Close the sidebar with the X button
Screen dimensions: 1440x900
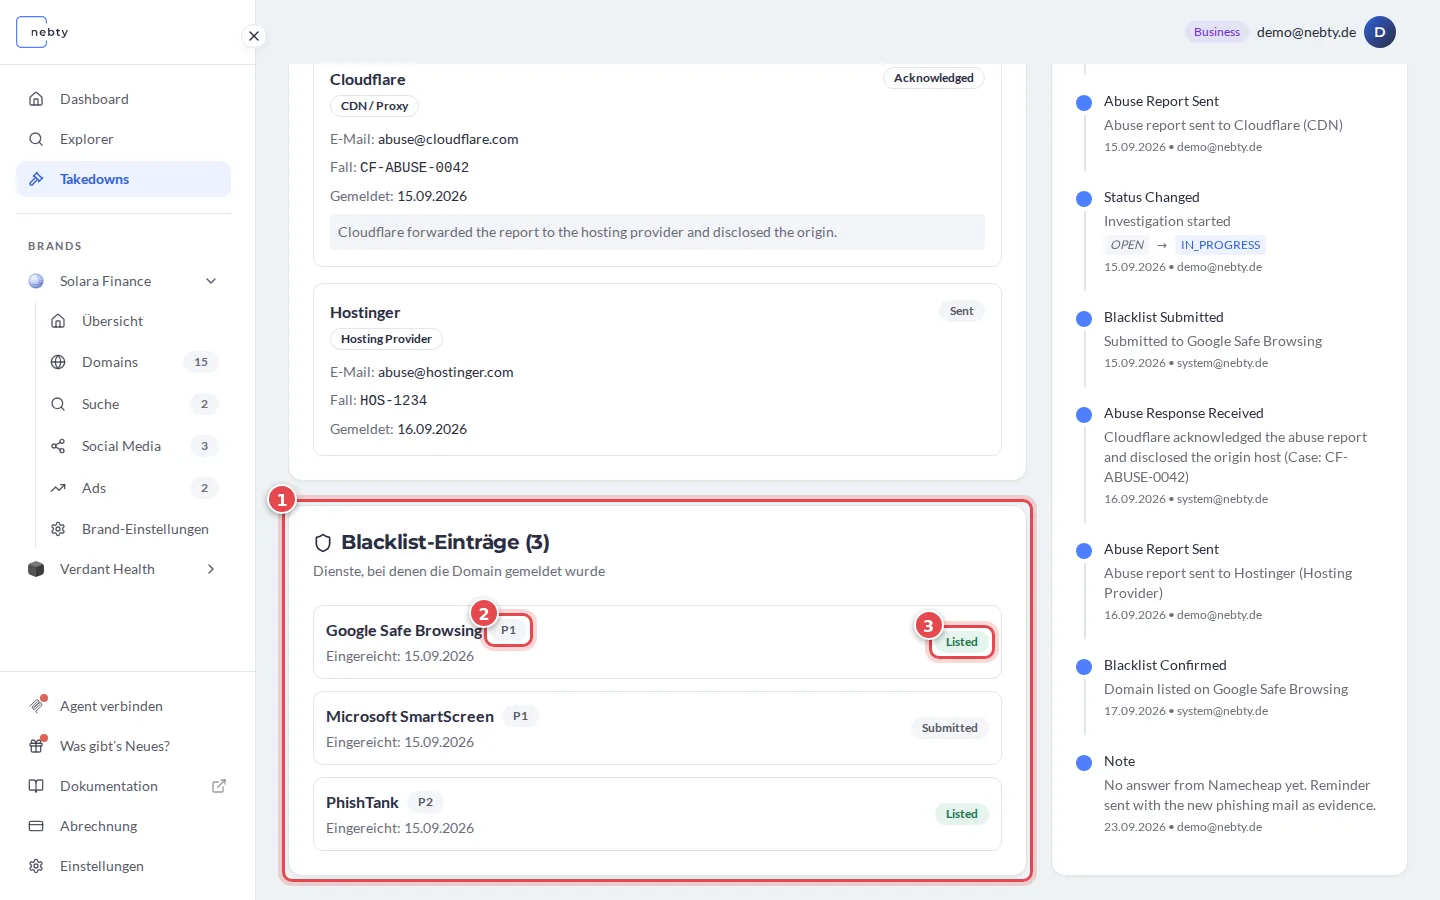[254, 36]
